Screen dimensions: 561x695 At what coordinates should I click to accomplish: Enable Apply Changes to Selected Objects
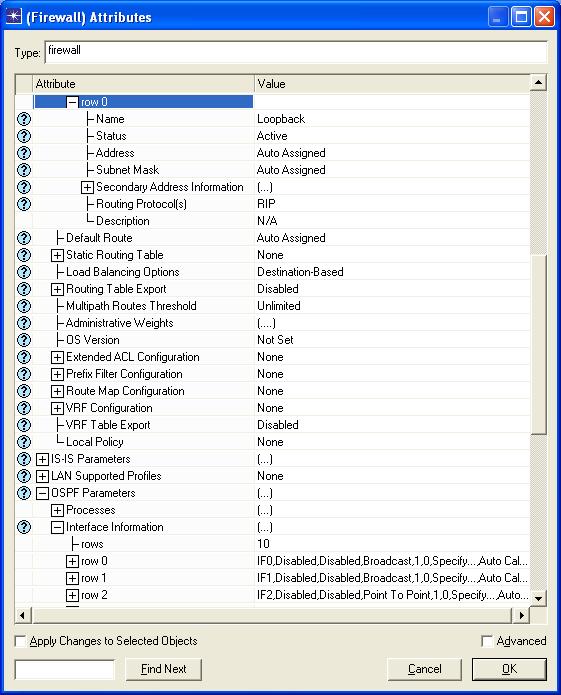[20, 641]
